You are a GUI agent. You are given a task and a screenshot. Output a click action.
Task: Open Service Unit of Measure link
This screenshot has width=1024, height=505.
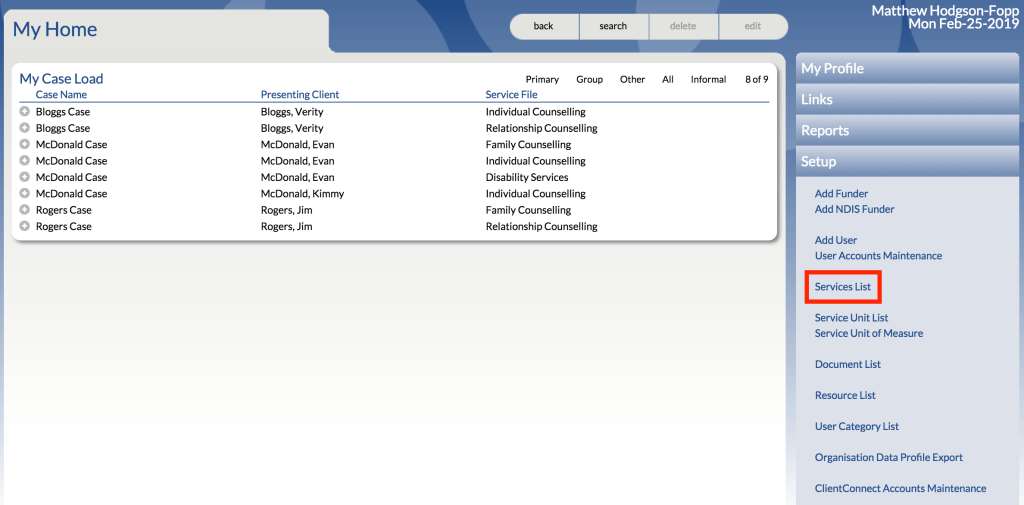pyautogui.click(x=869, y=333)
